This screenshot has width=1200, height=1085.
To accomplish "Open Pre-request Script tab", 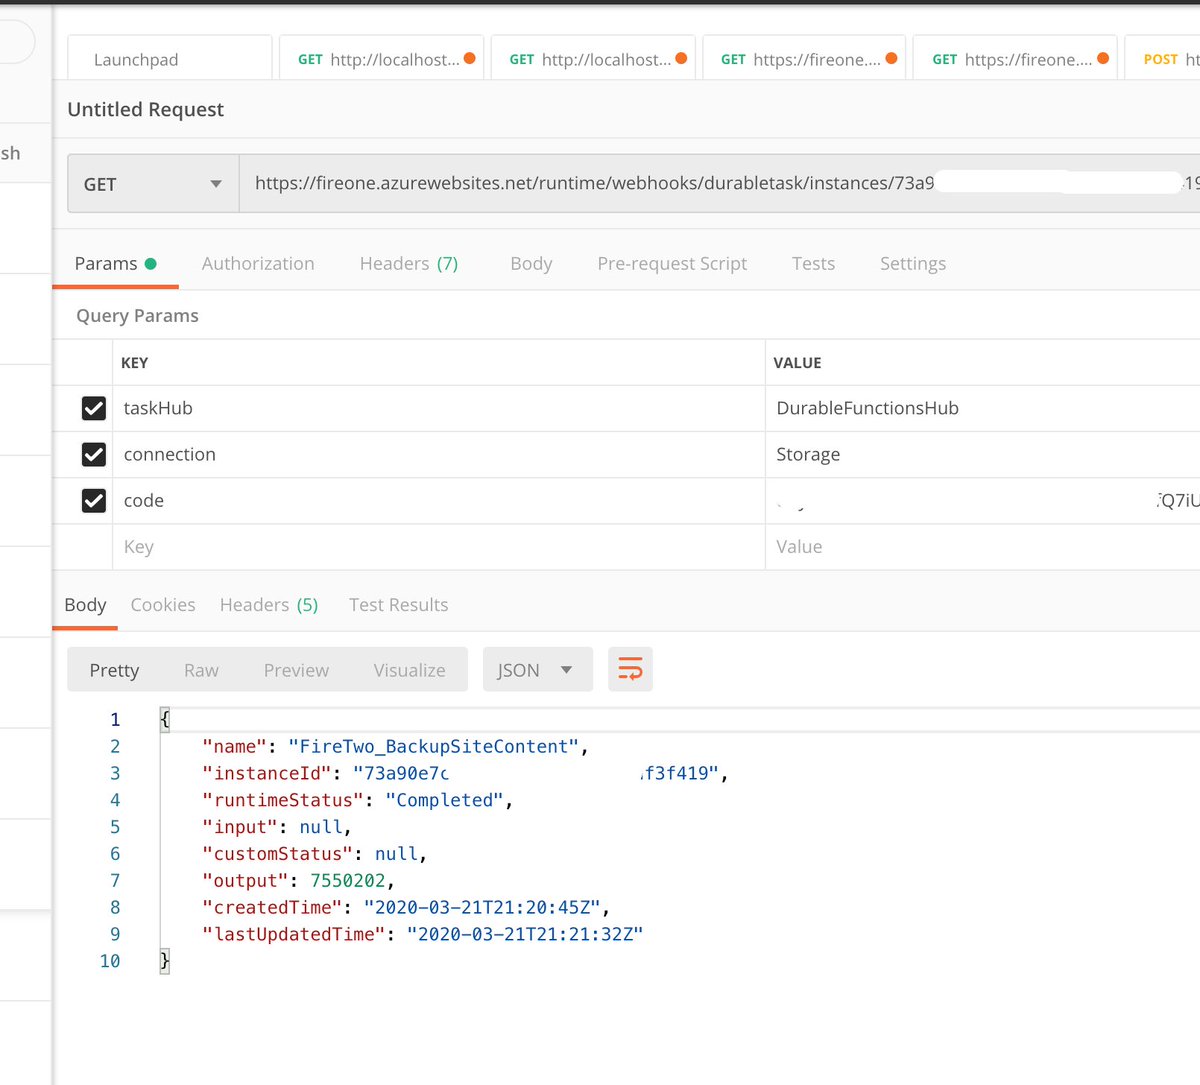I will [672, 264].
